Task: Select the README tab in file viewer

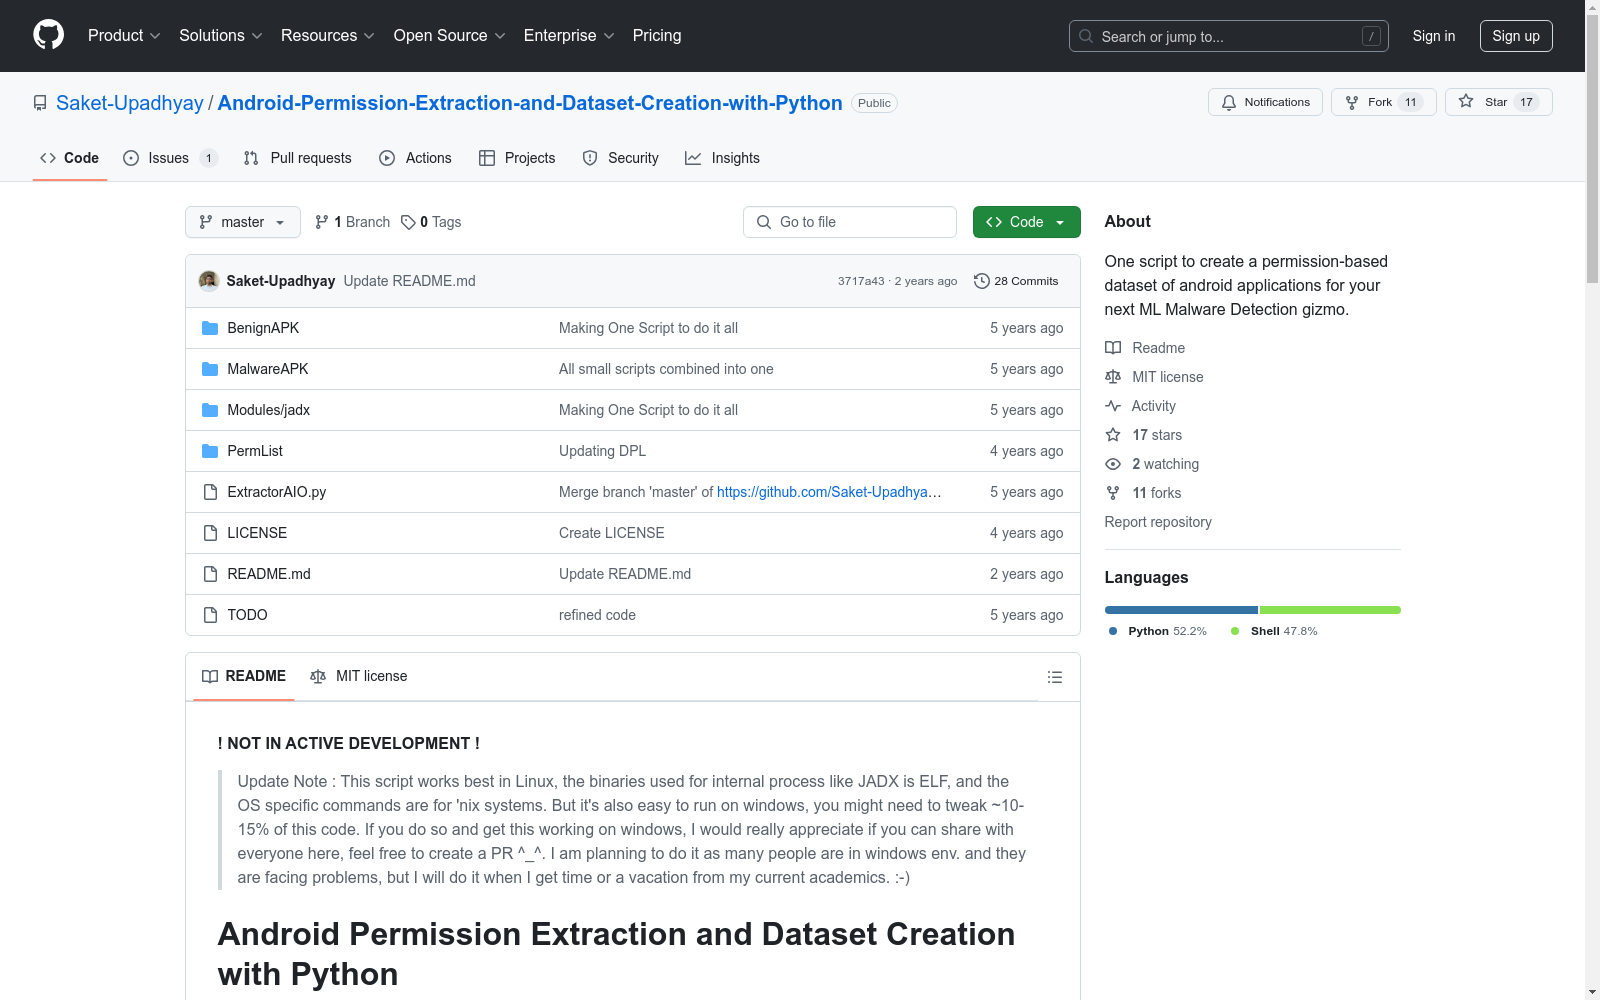Action: click(244, 677)
